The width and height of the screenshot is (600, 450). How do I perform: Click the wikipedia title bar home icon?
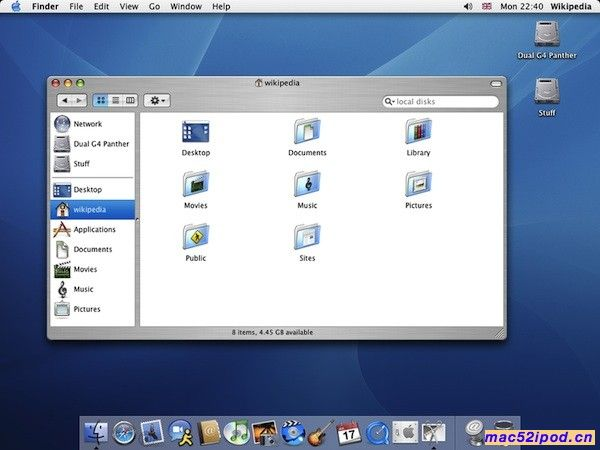tap(259, 83)
